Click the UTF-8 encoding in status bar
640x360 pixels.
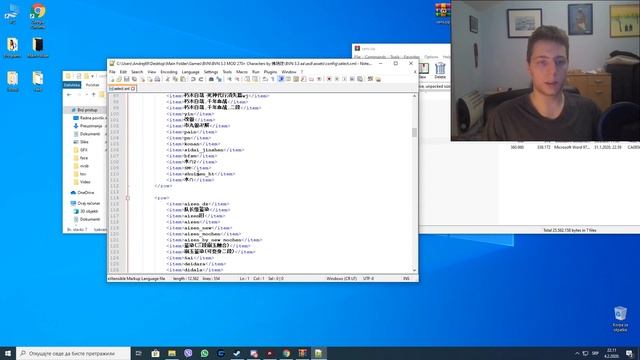click(x=369, y=278)
